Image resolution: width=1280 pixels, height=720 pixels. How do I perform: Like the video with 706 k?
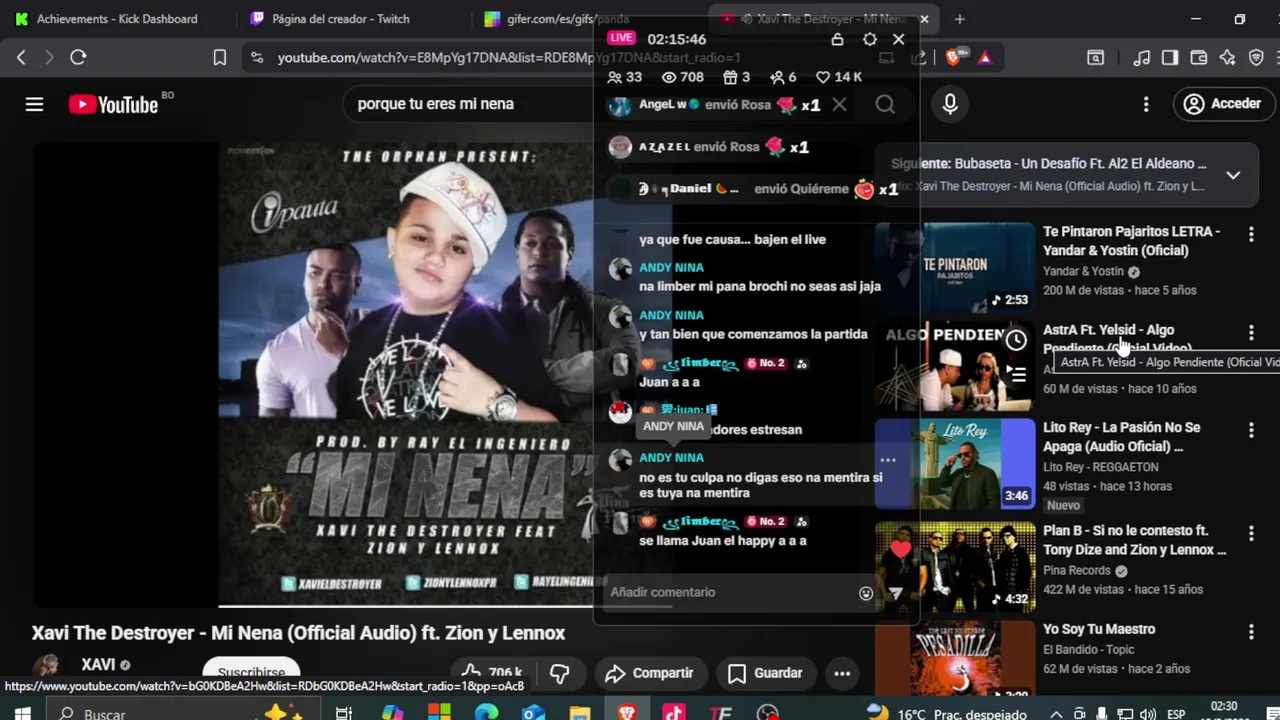point(492,673)
